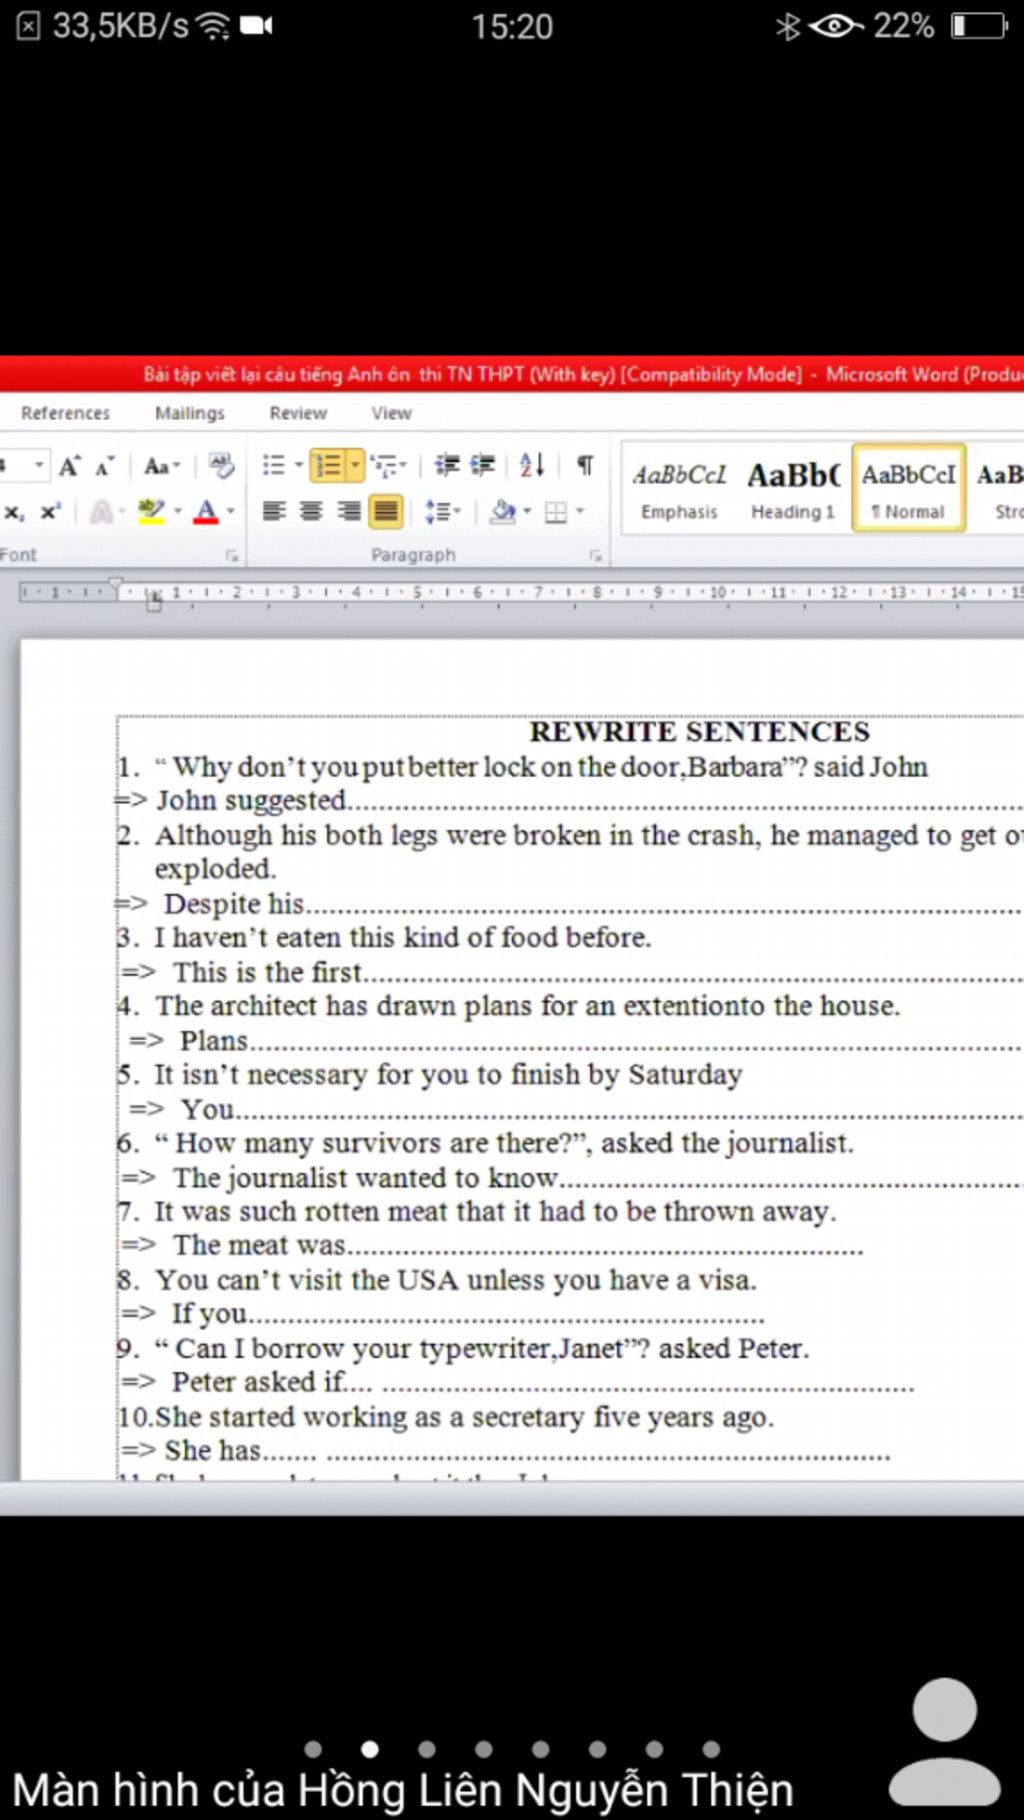The image size is (1024, 1820).
Task: Click the Increase Indent icon
Action: (x=483, y=466)
